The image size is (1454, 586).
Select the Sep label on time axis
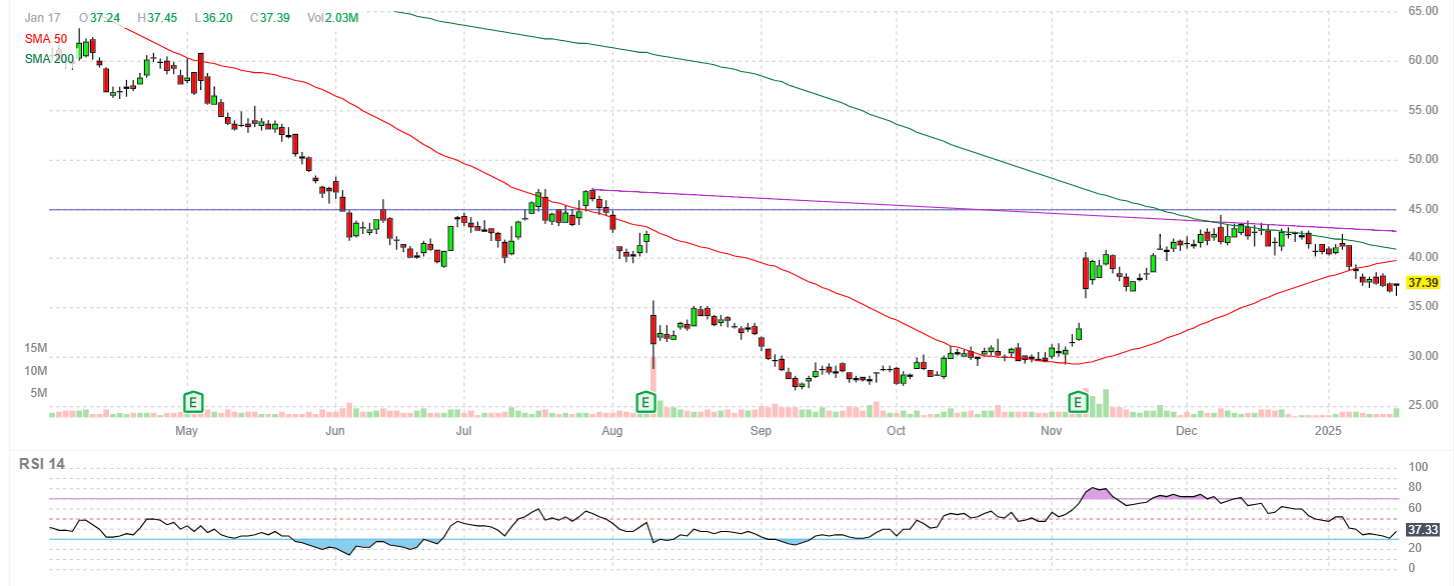pyautogui.click(x=760, y=431)
